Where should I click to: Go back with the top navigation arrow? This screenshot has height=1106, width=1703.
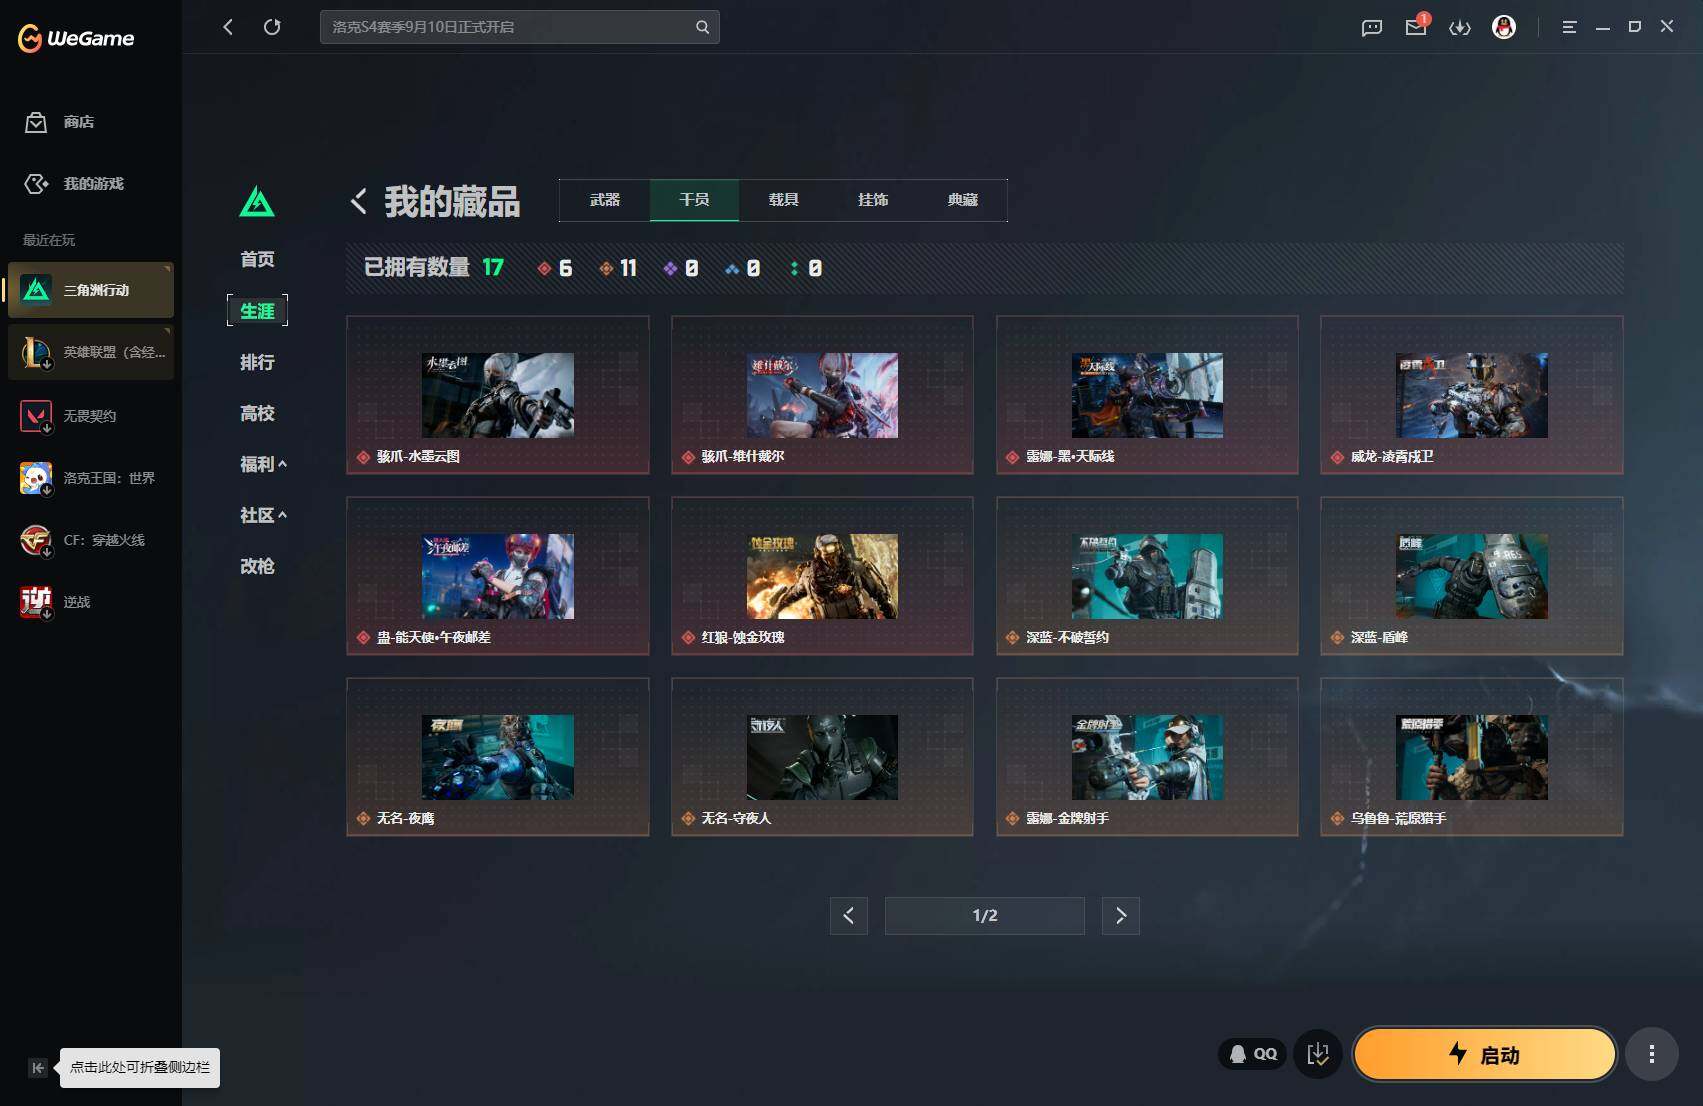click(228, 27)
